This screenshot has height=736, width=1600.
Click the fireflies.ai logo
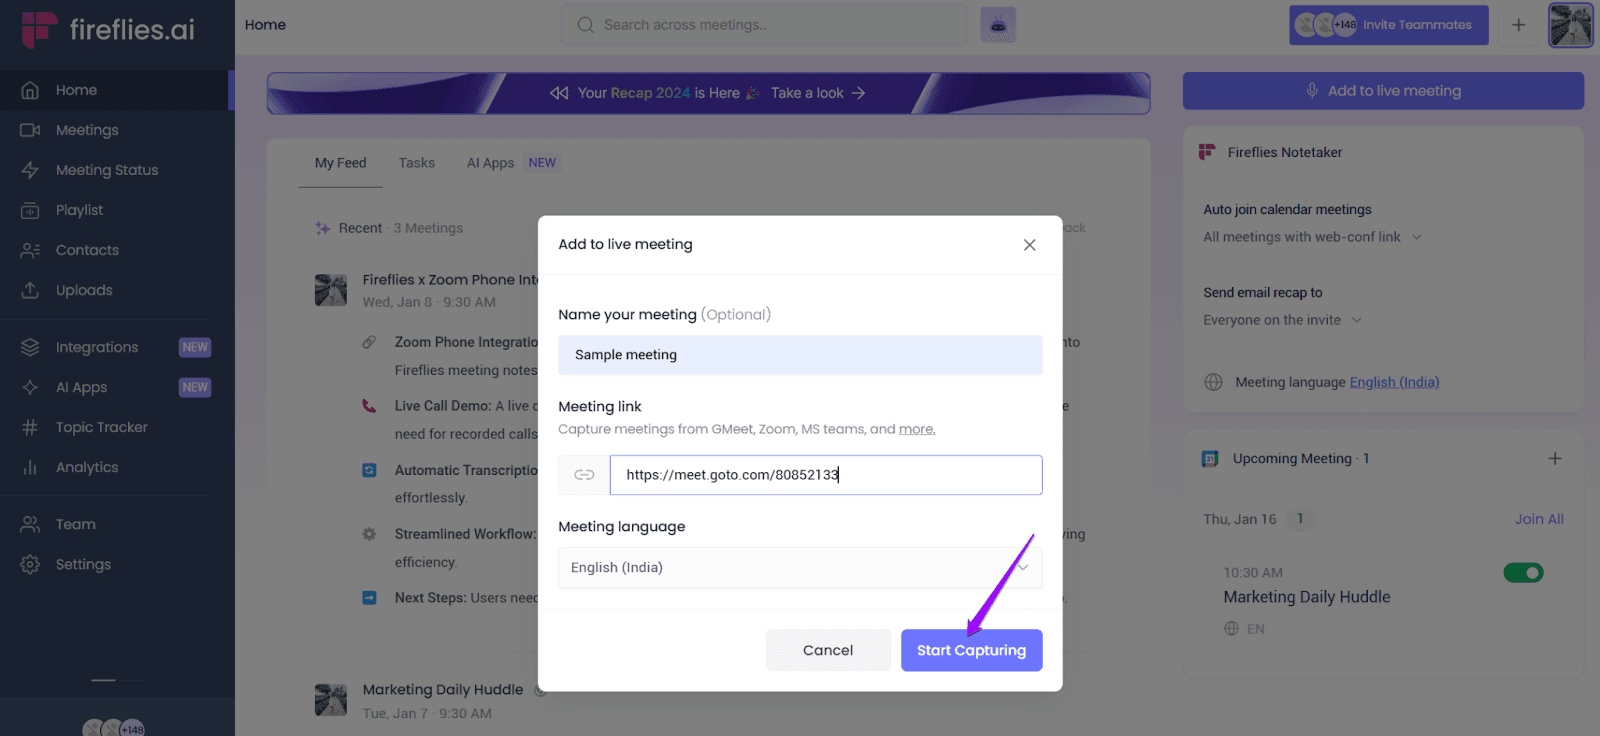tap(108, 30)
